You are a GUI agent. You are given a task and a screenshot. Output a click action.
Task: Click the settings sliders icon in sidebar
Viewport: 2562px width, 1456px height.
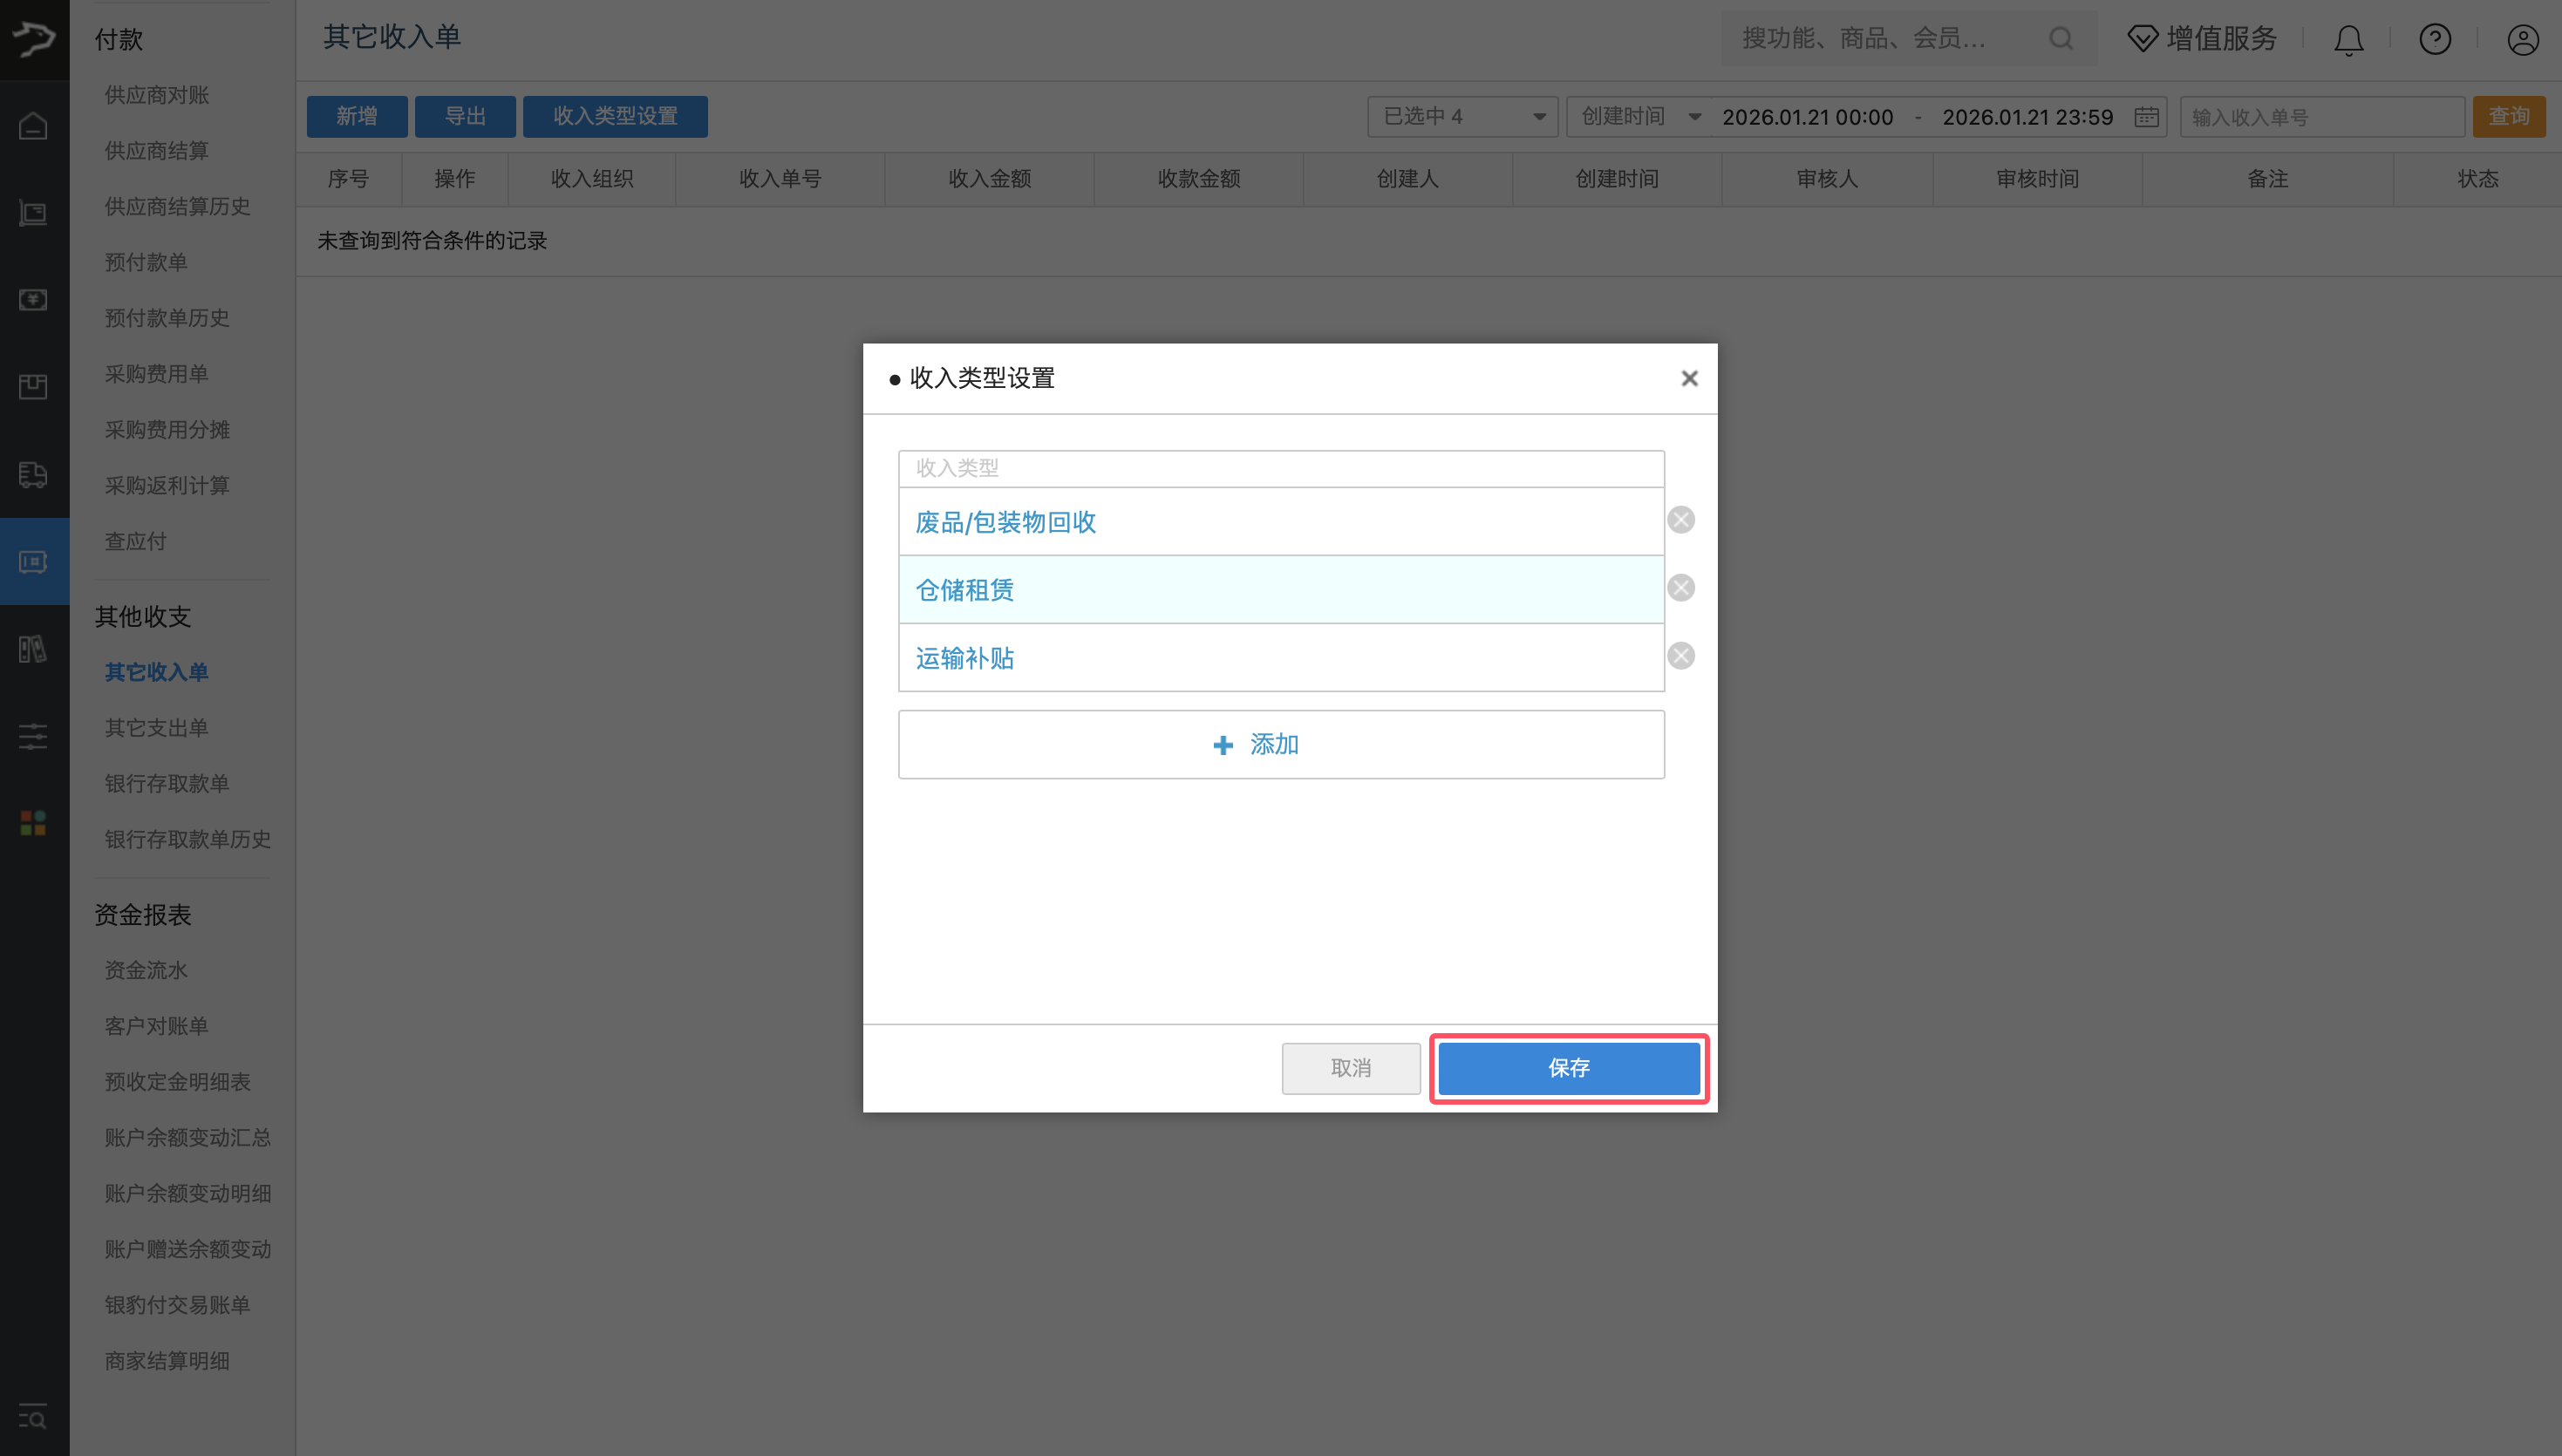[x=33, y=737]
